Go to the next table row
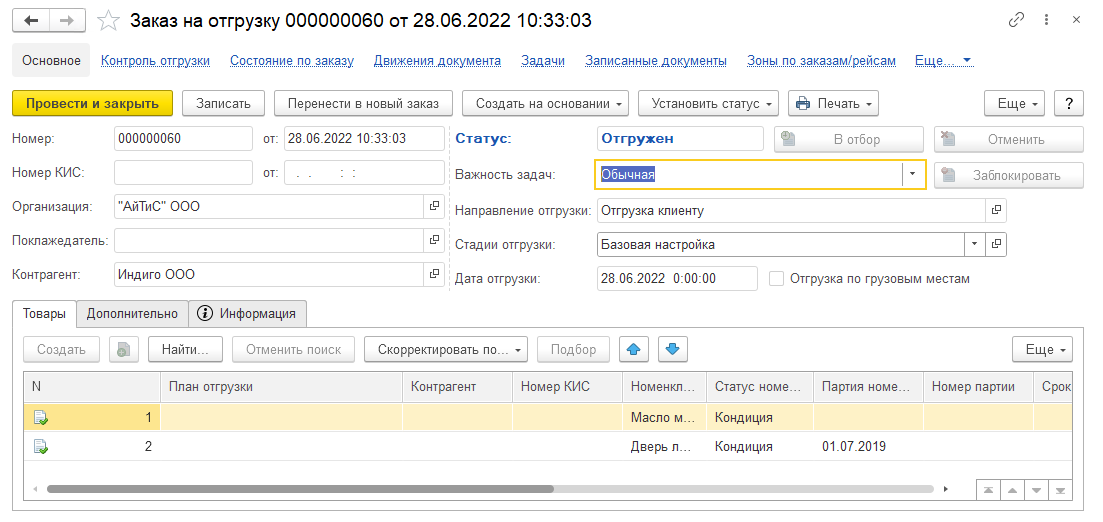Viewport: 1103px width, 522px height. click(x=1037, y=490)
